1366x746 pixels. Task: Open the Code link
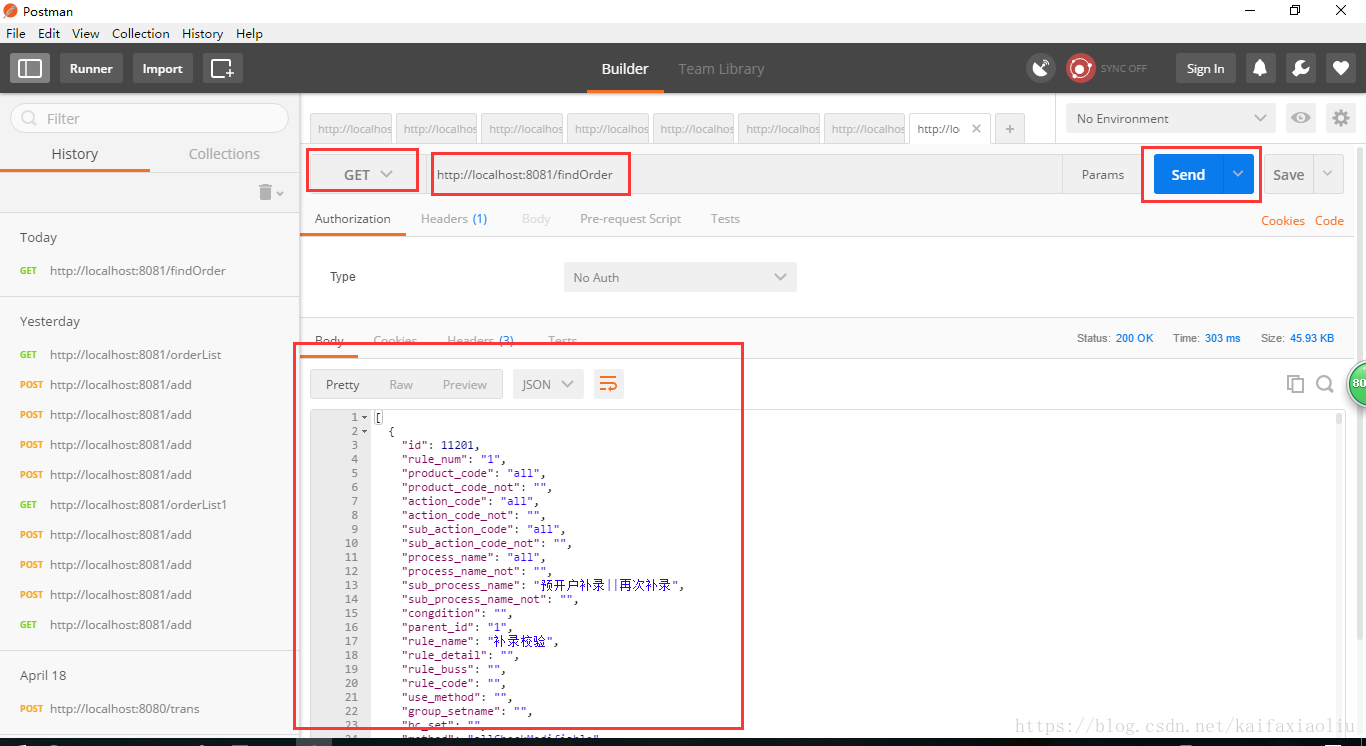1329,220
